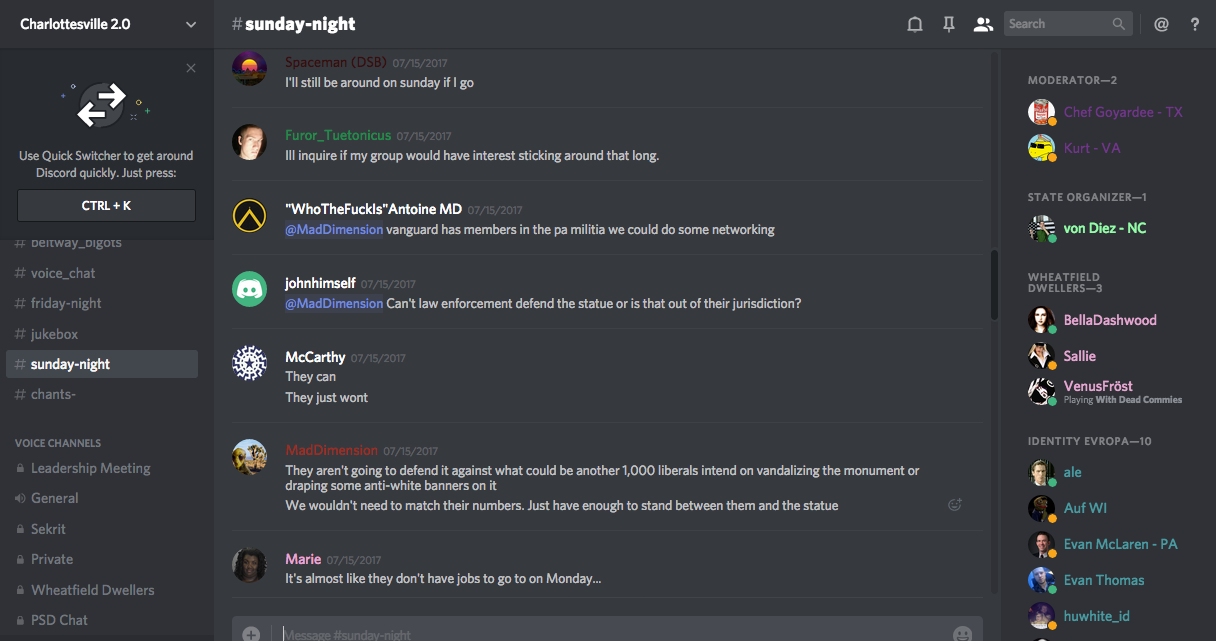The width and height of the screenshot is (1216, 641).
Task: Open the help question mark icon
Action: pyautogui.click(x=1195, y=24)
